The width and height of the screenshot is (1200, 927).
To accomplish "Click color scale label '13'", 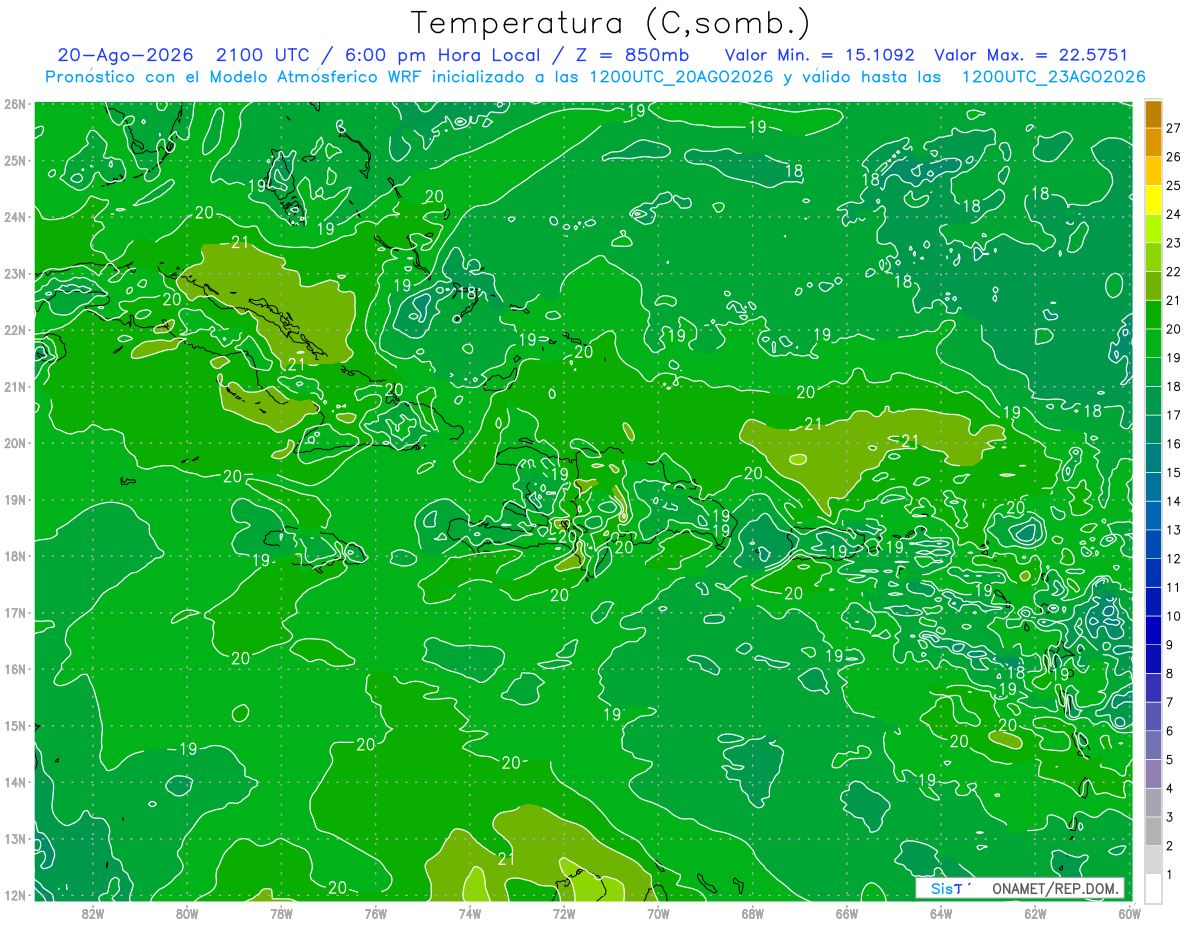I will point(1174,530).
